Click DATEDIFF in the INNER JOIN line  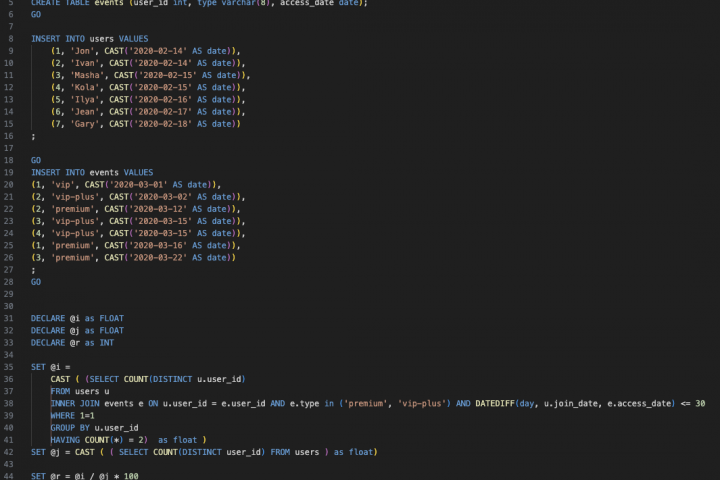[495, 404]
